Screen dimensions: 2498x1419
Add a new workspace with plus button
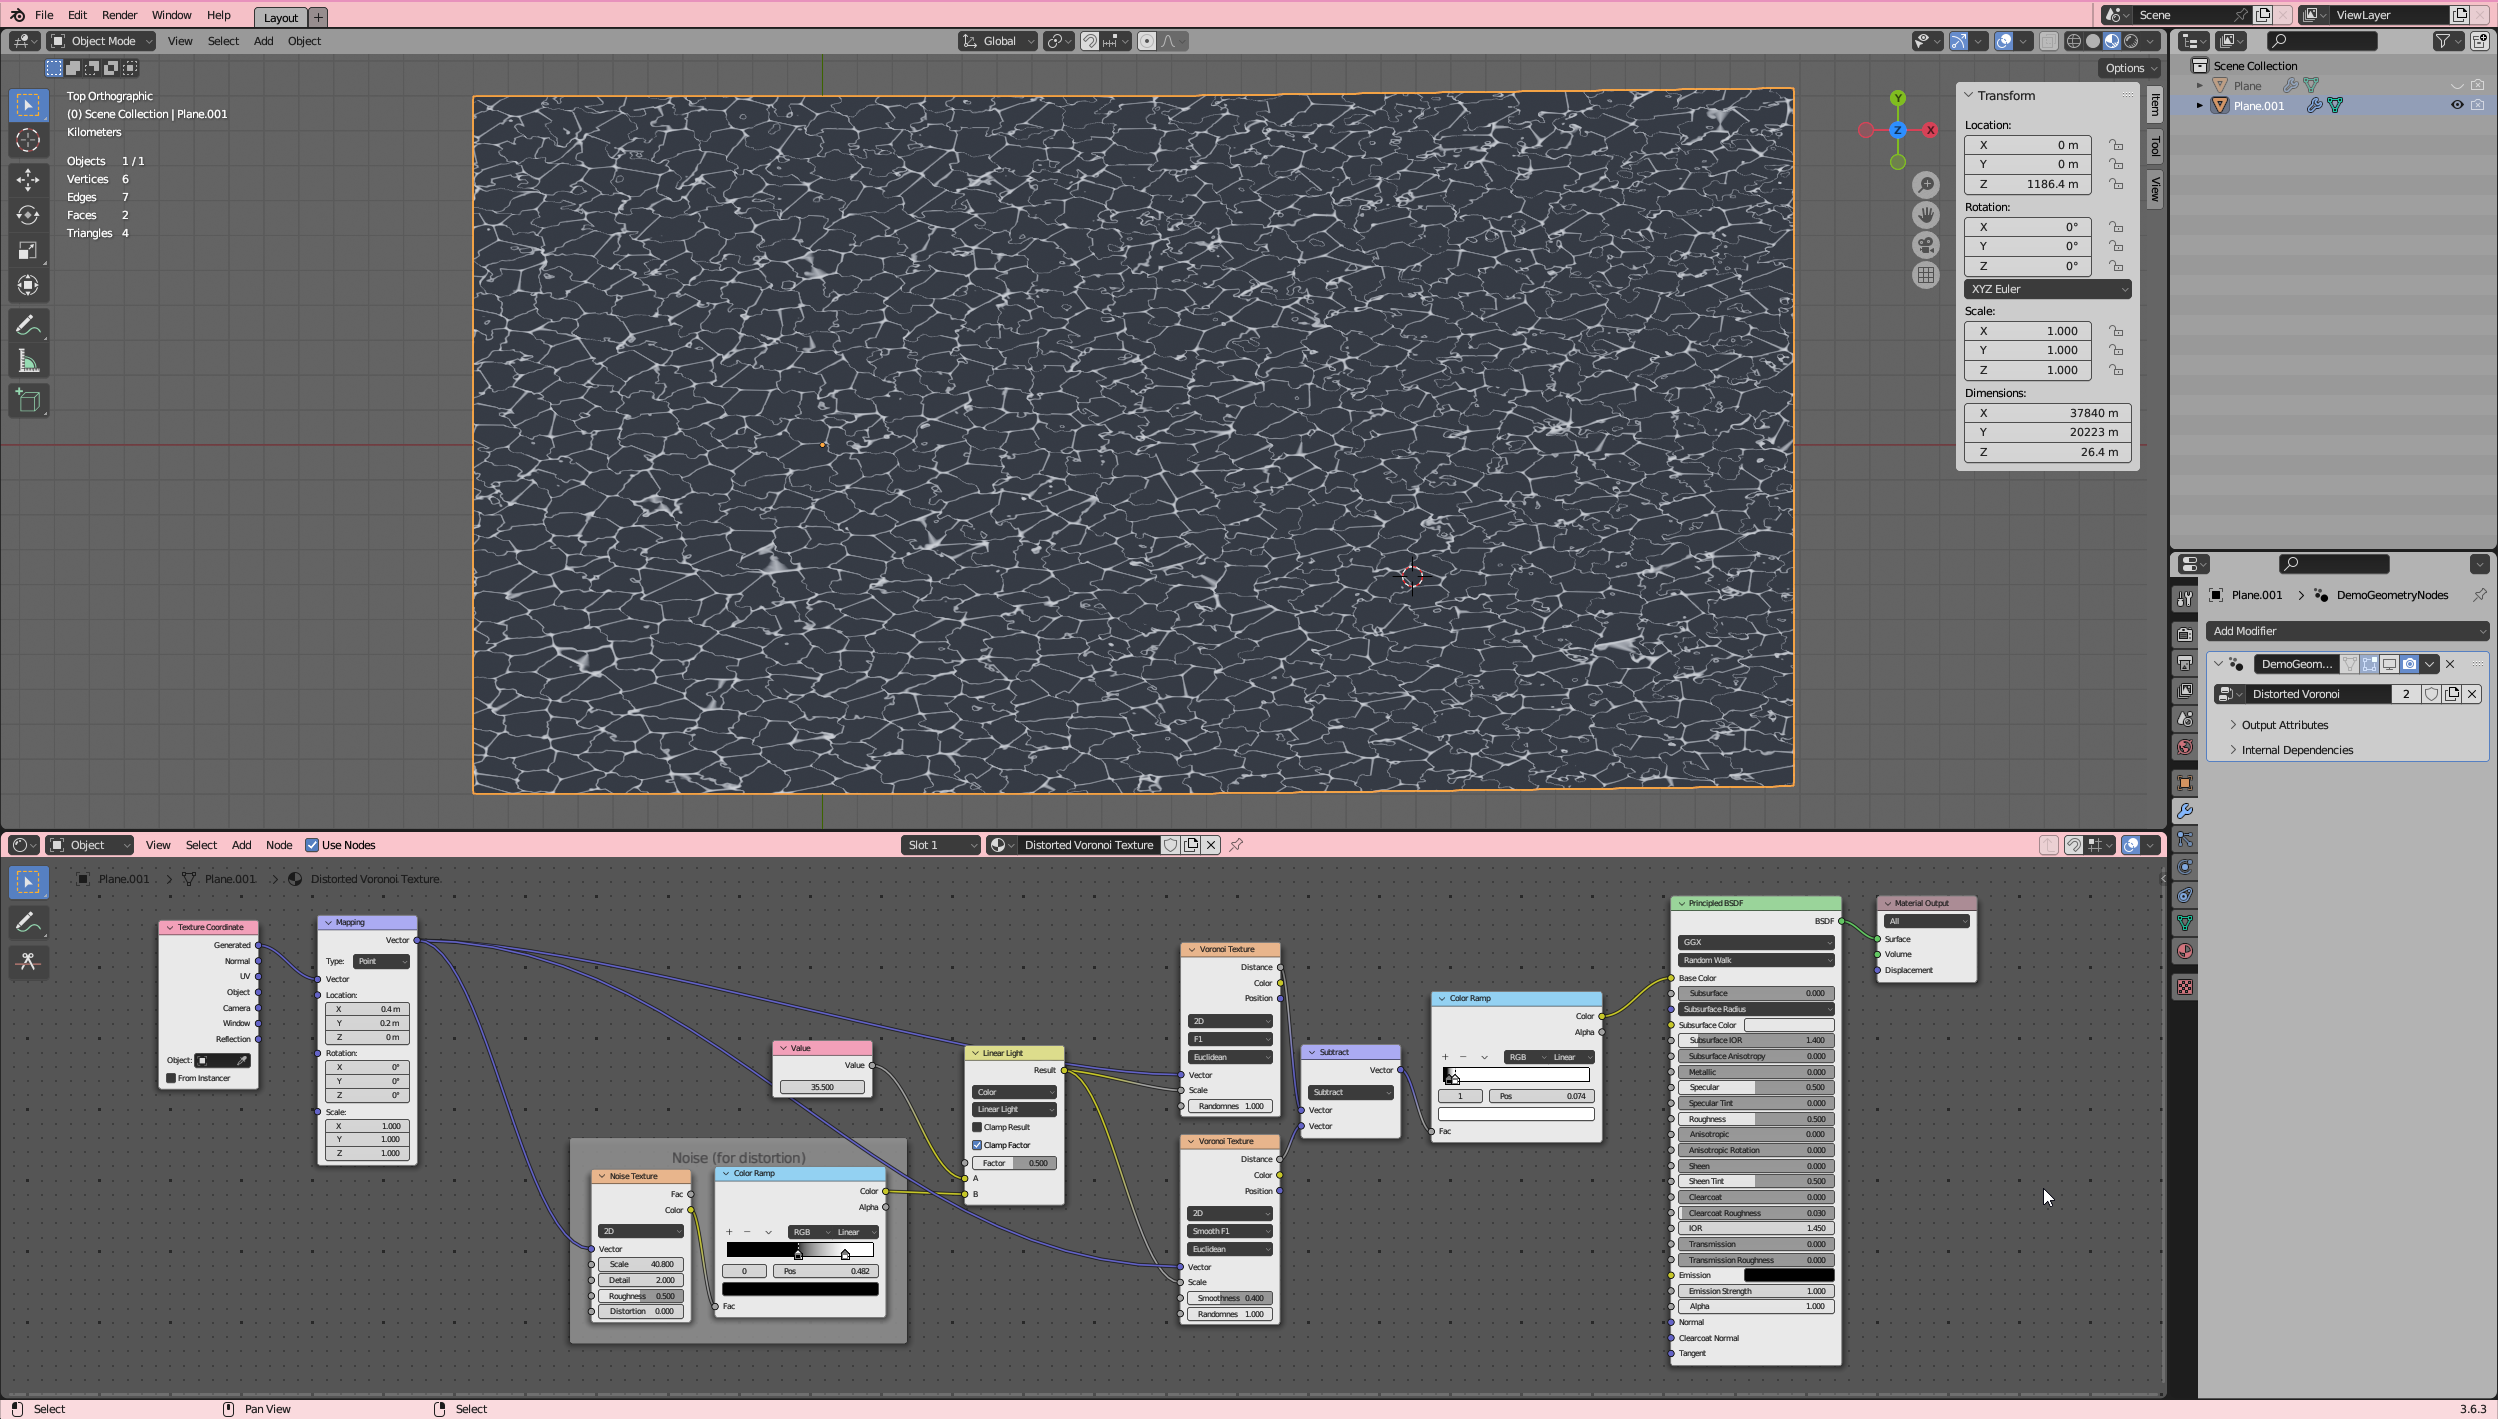tap(318, 17)
